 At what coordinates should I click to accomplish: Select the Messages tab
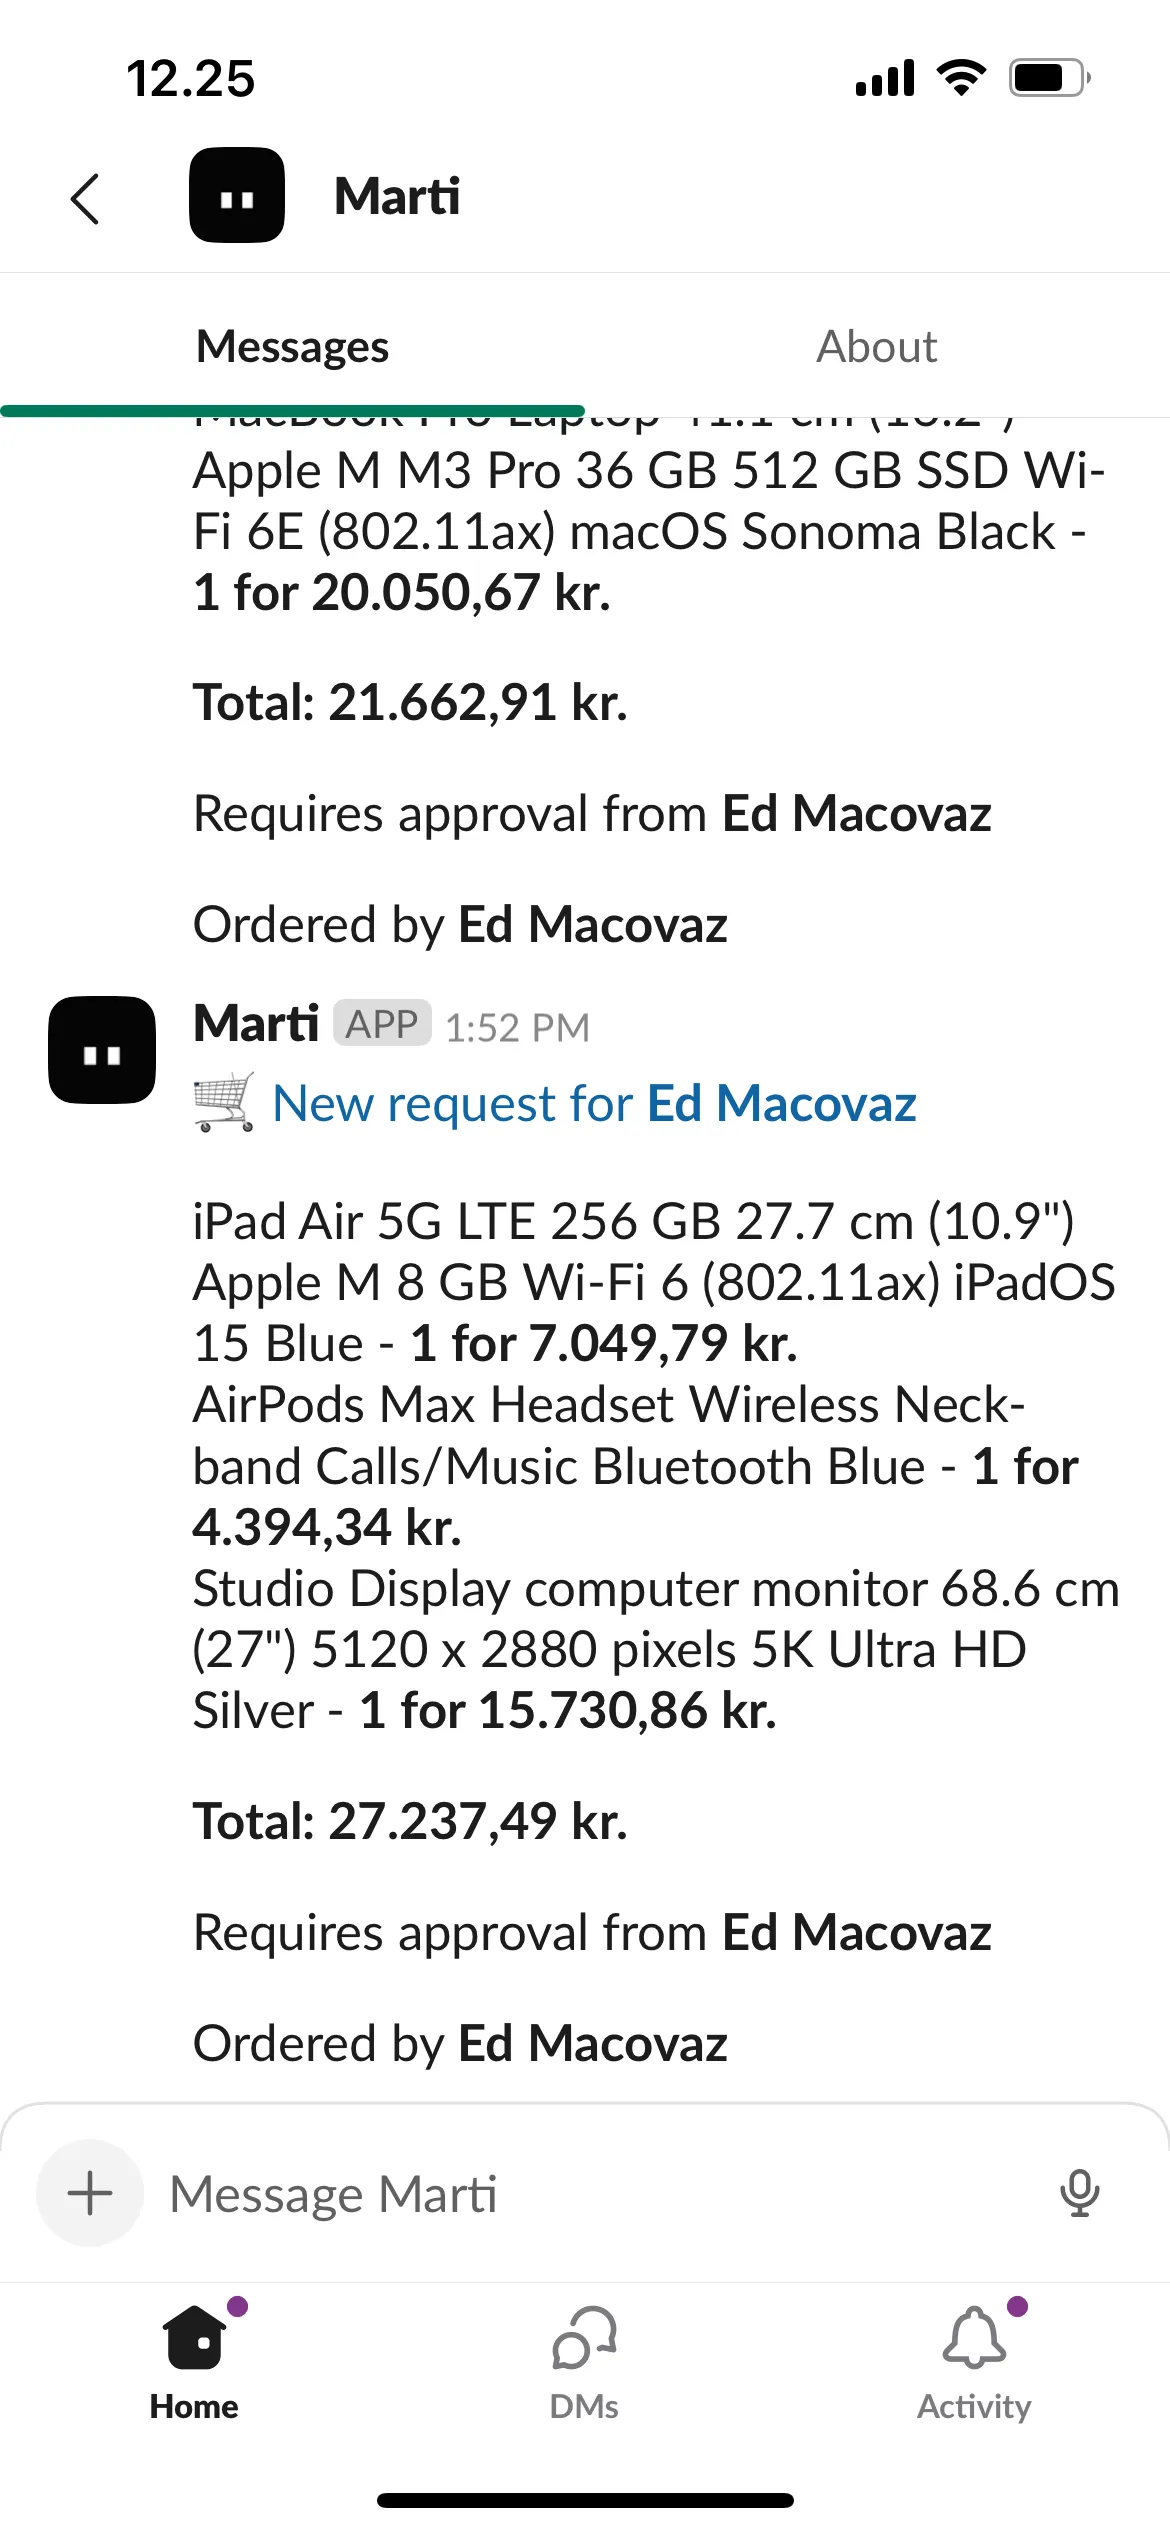[x=291, y=346]
